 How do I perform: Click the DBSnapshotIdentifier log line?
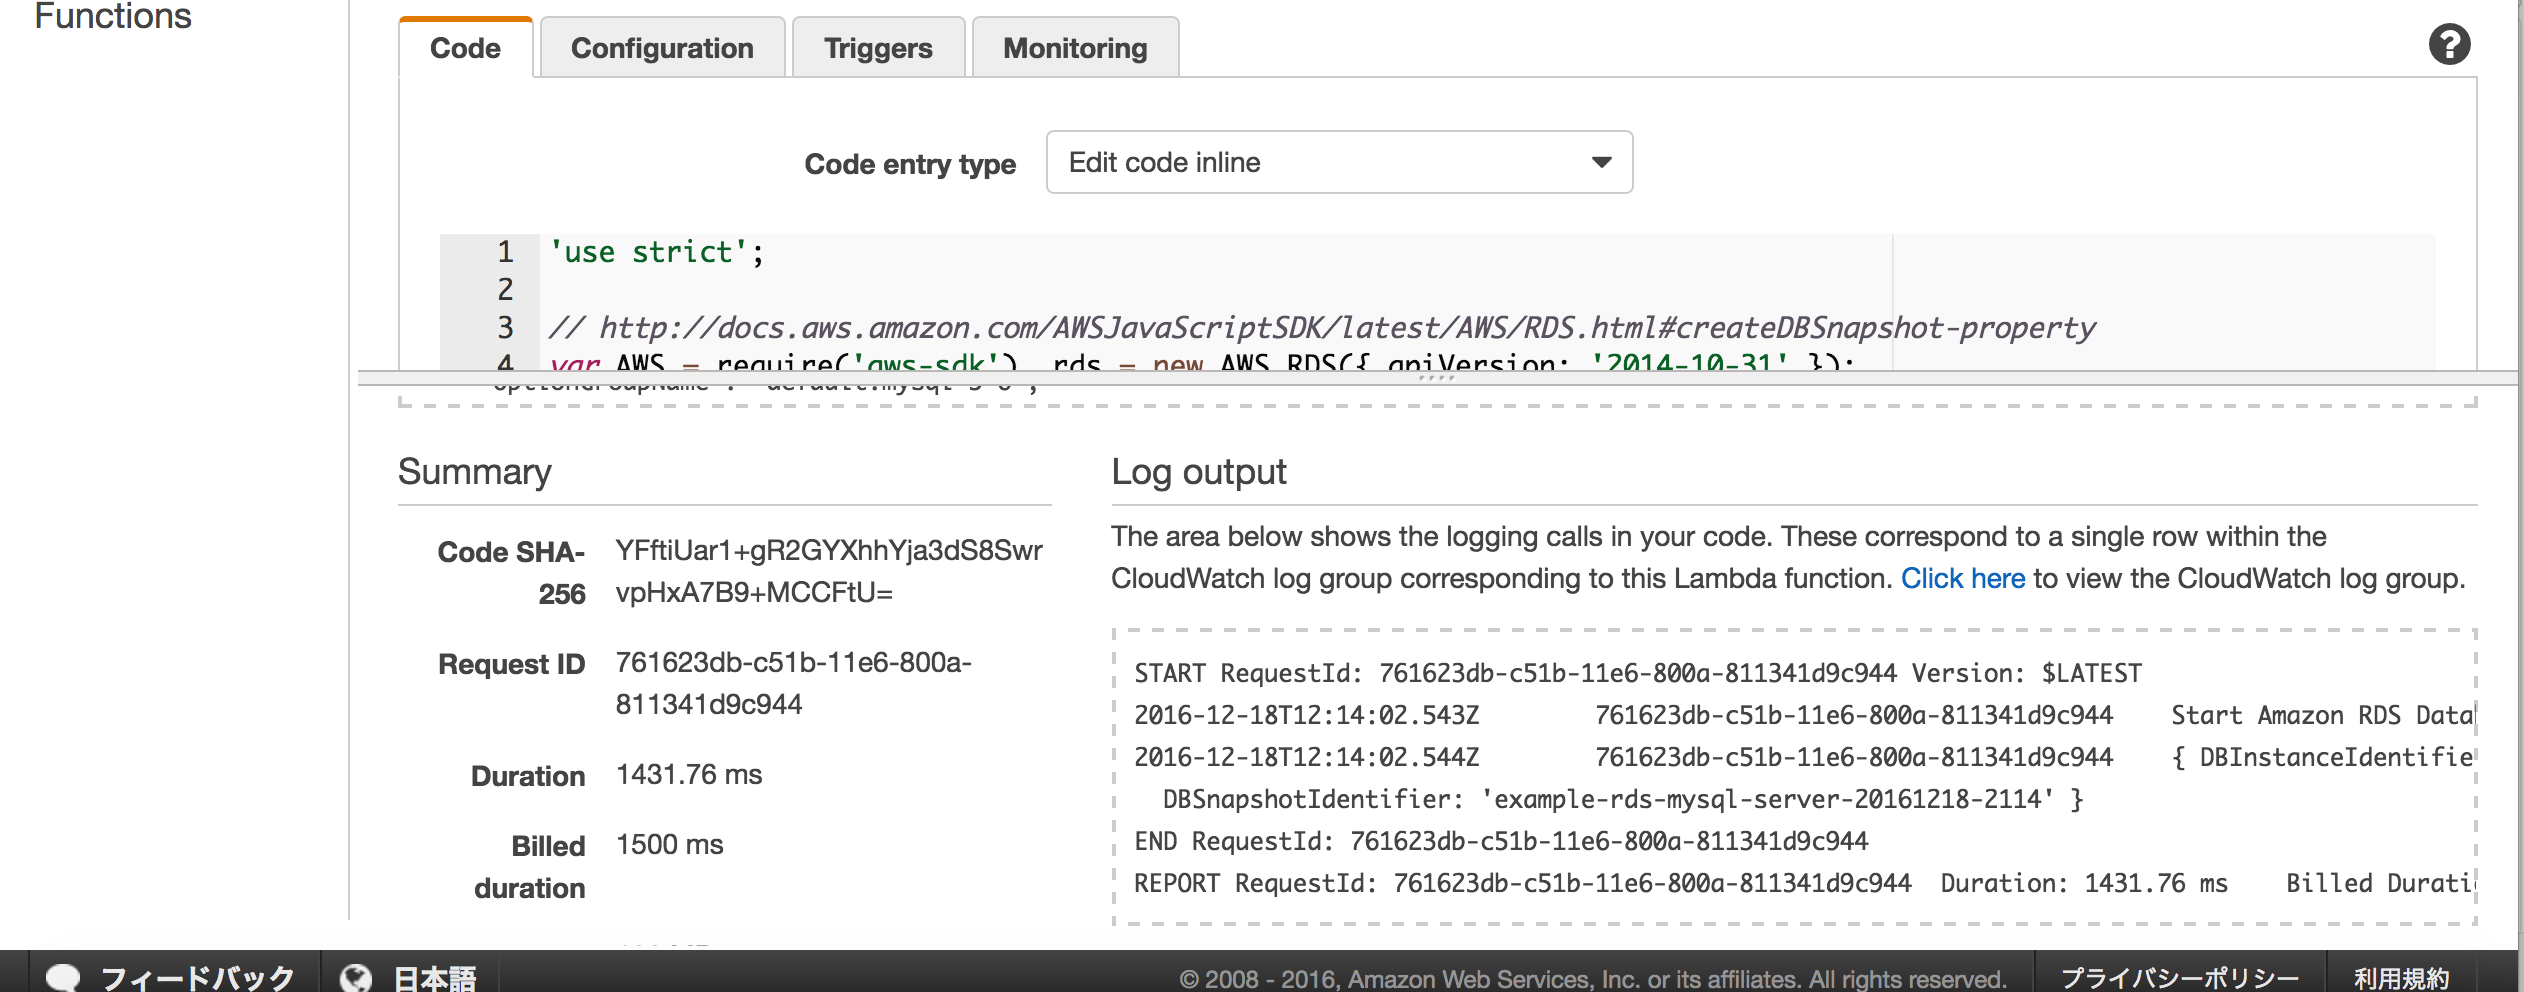pyautogui.click(x=1621, y=799)
